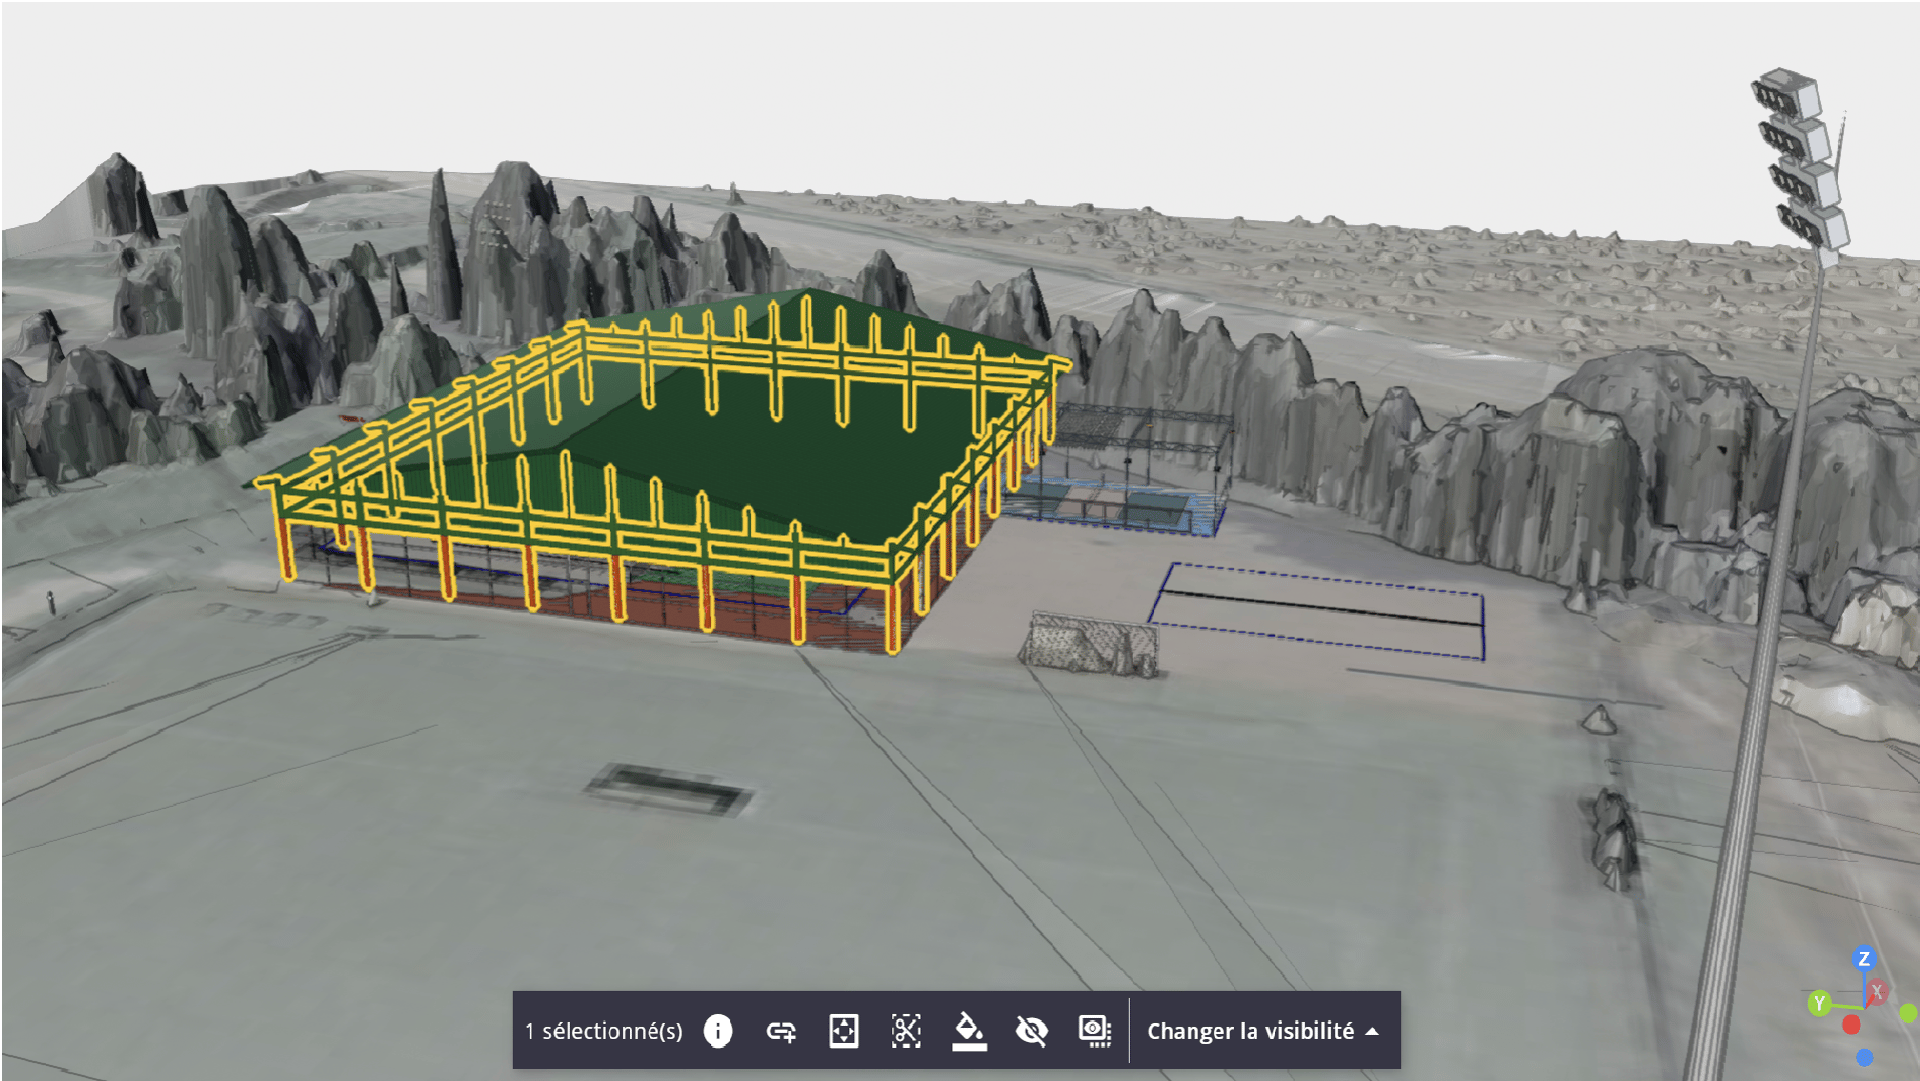Click the green Y axis gizmo handle
The height and width of the screenshot is (1081, 1920).
(1819, 1003)
